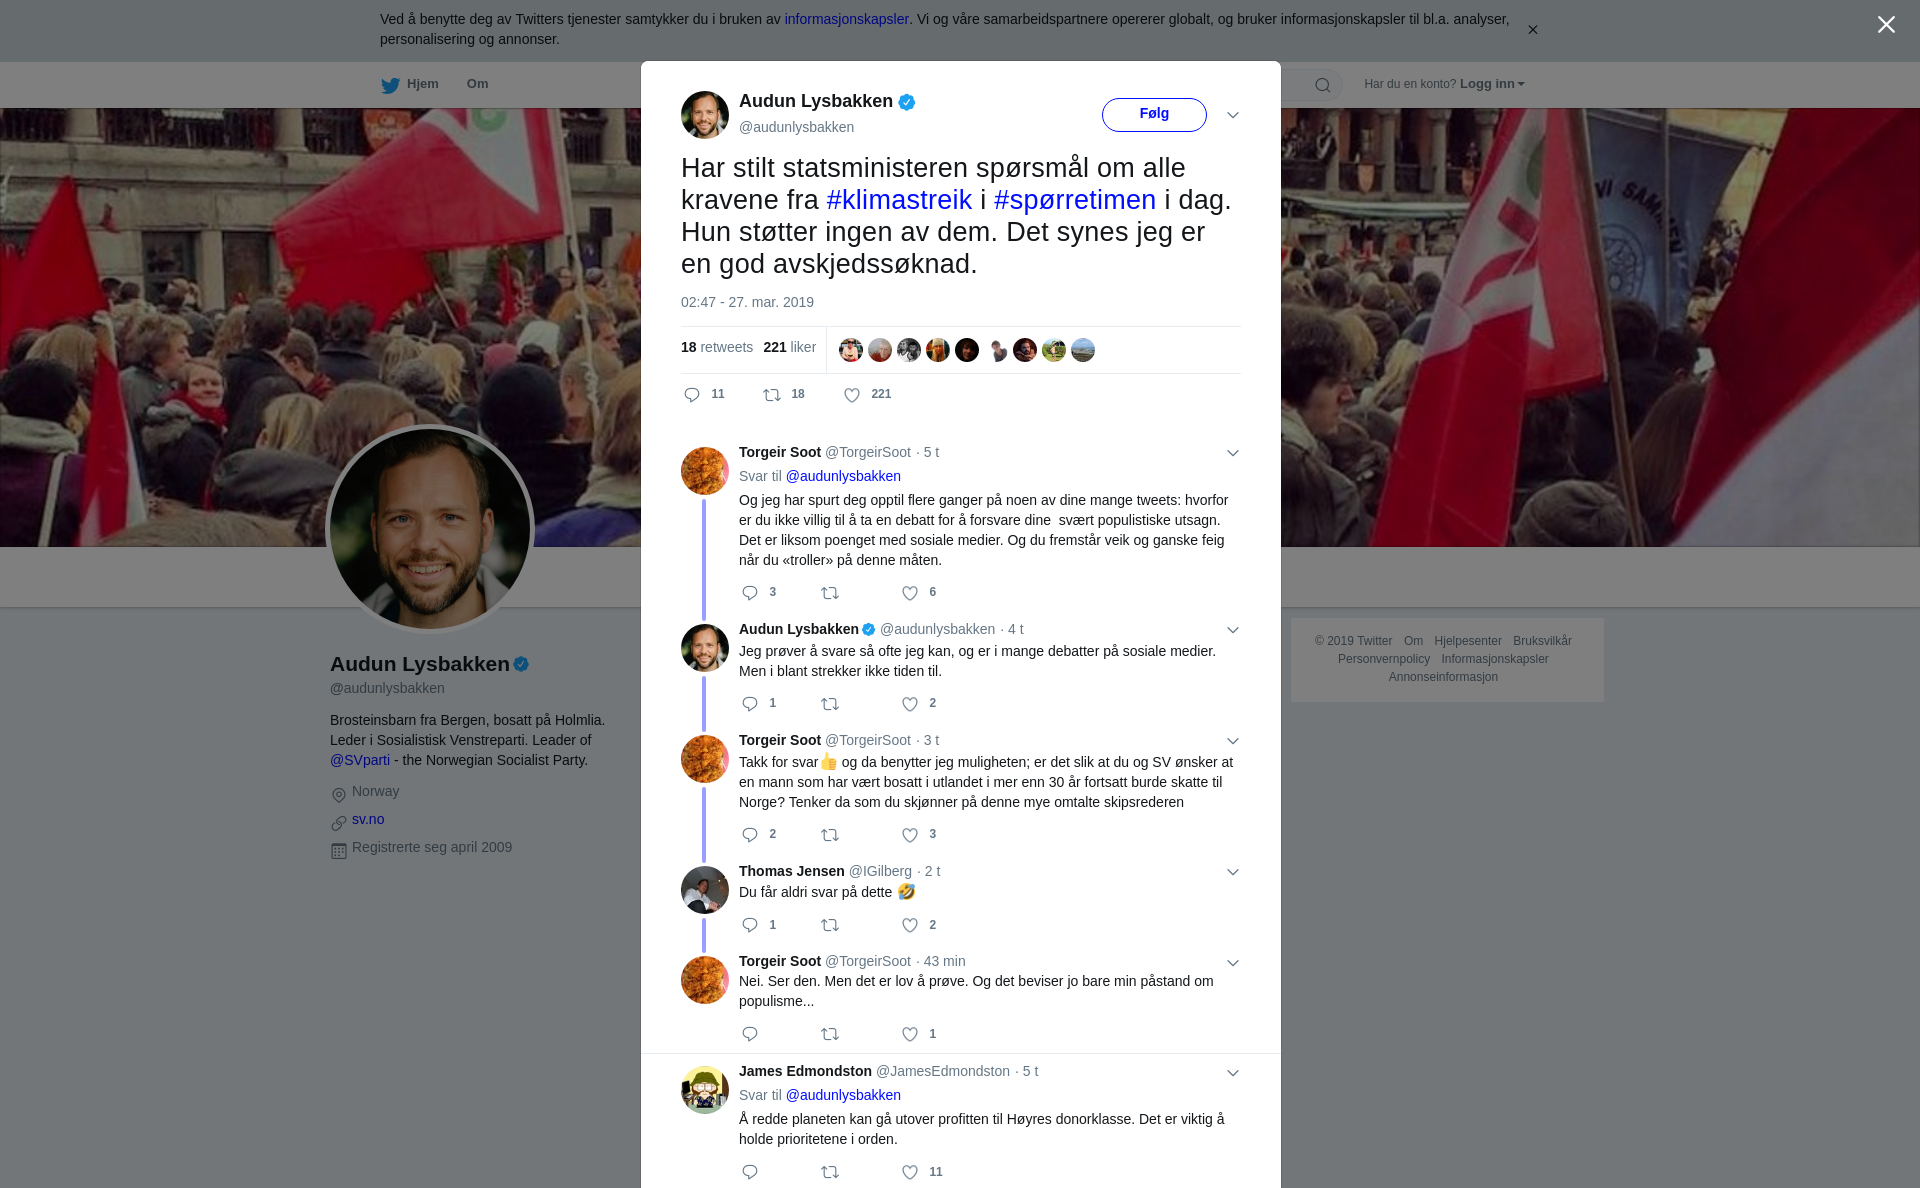
Task: Open the #klimastreik hashtag link
Action: (x=899, y=200)
